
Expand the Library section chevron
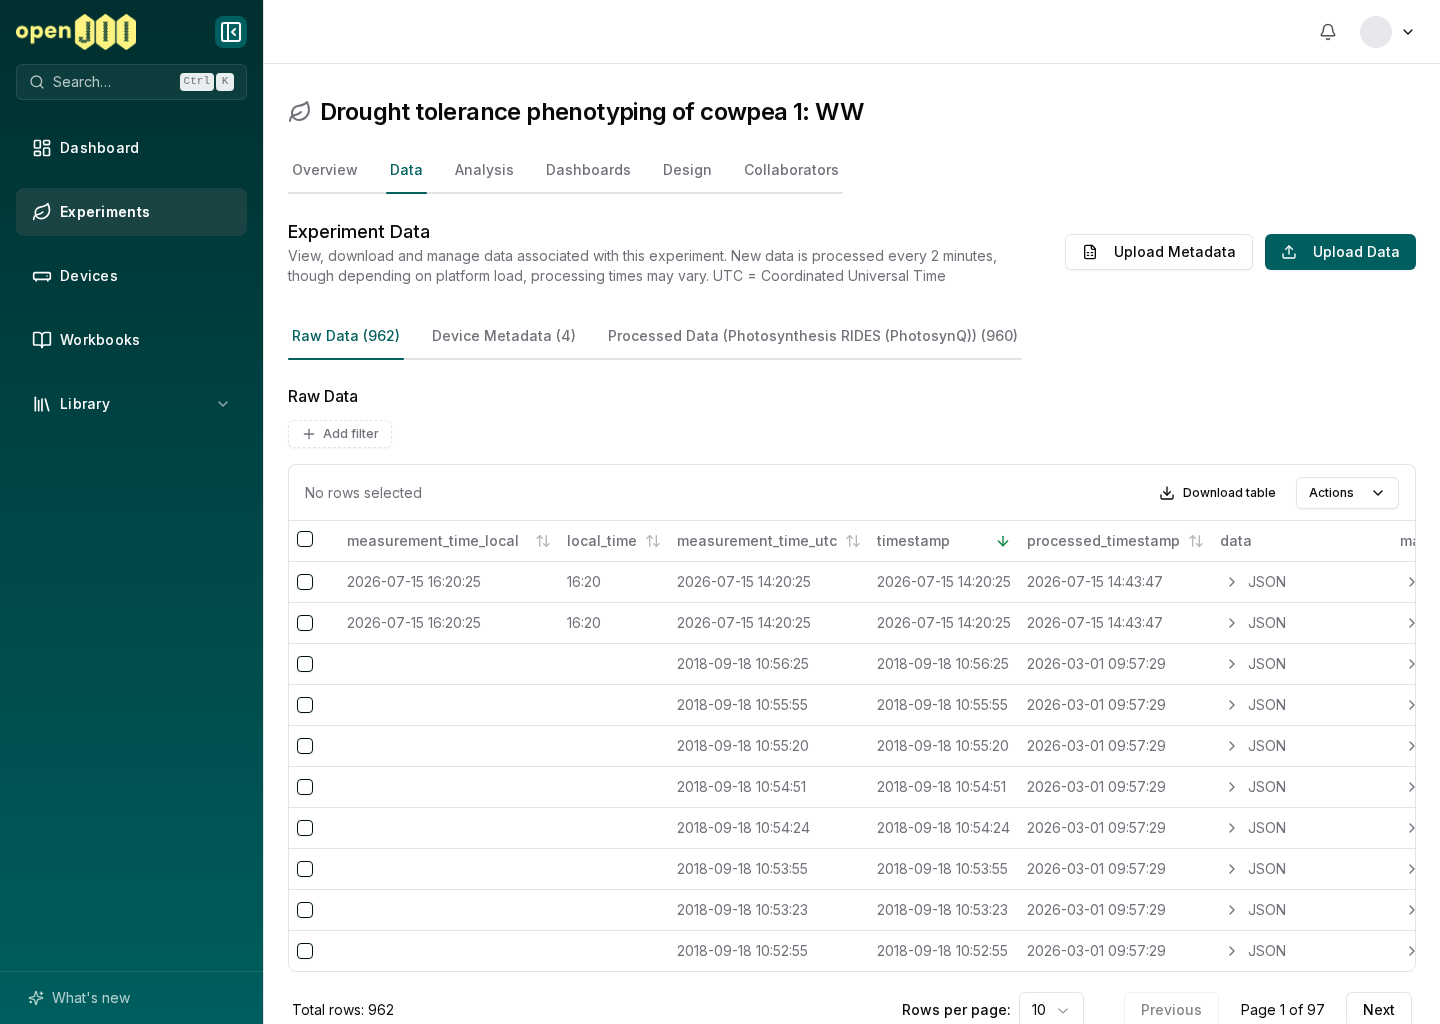[x=223, y=404]
